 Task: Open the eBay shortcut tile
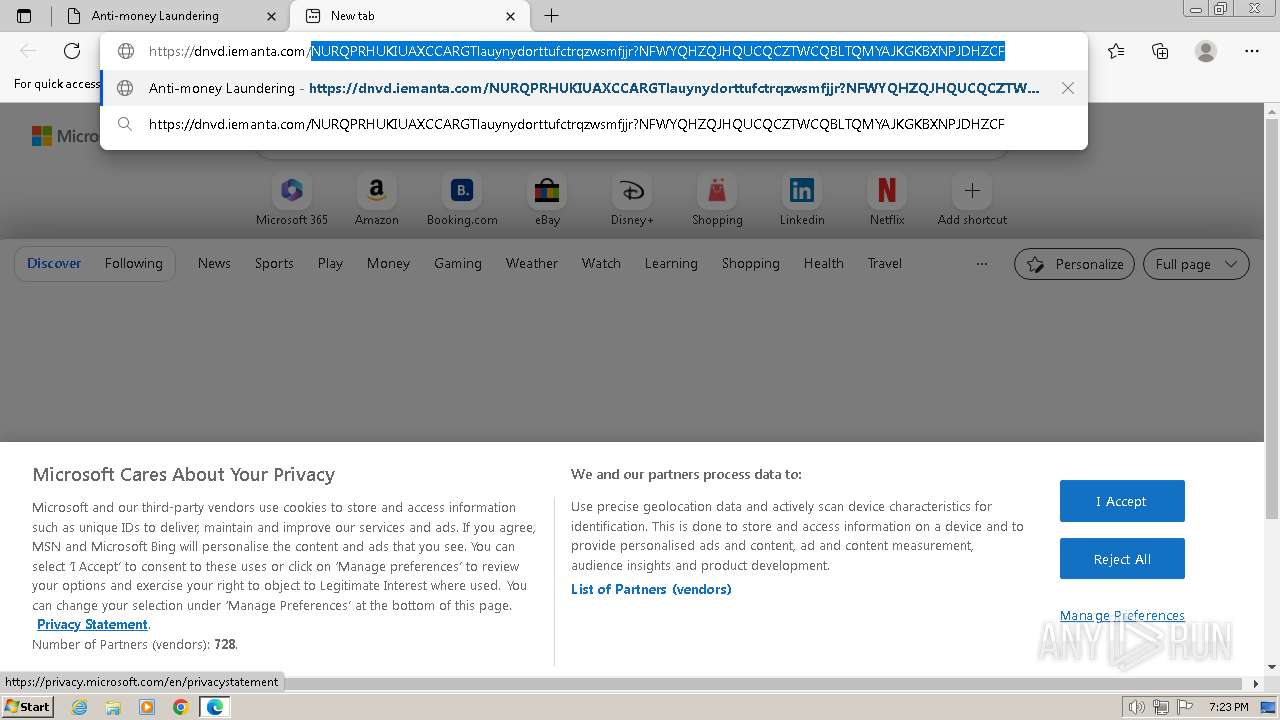[547, 200]
